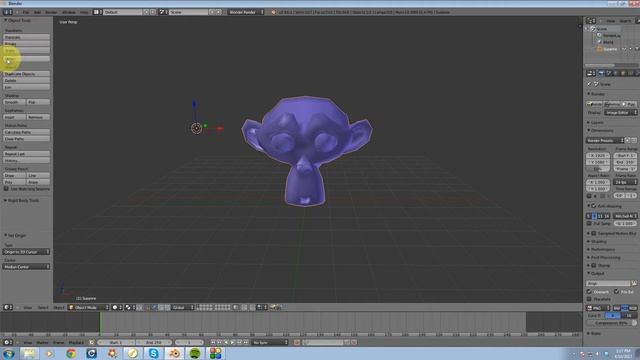Click the auto keyframe record button
The height and width of the screenshot is (360, 640).
297,342
